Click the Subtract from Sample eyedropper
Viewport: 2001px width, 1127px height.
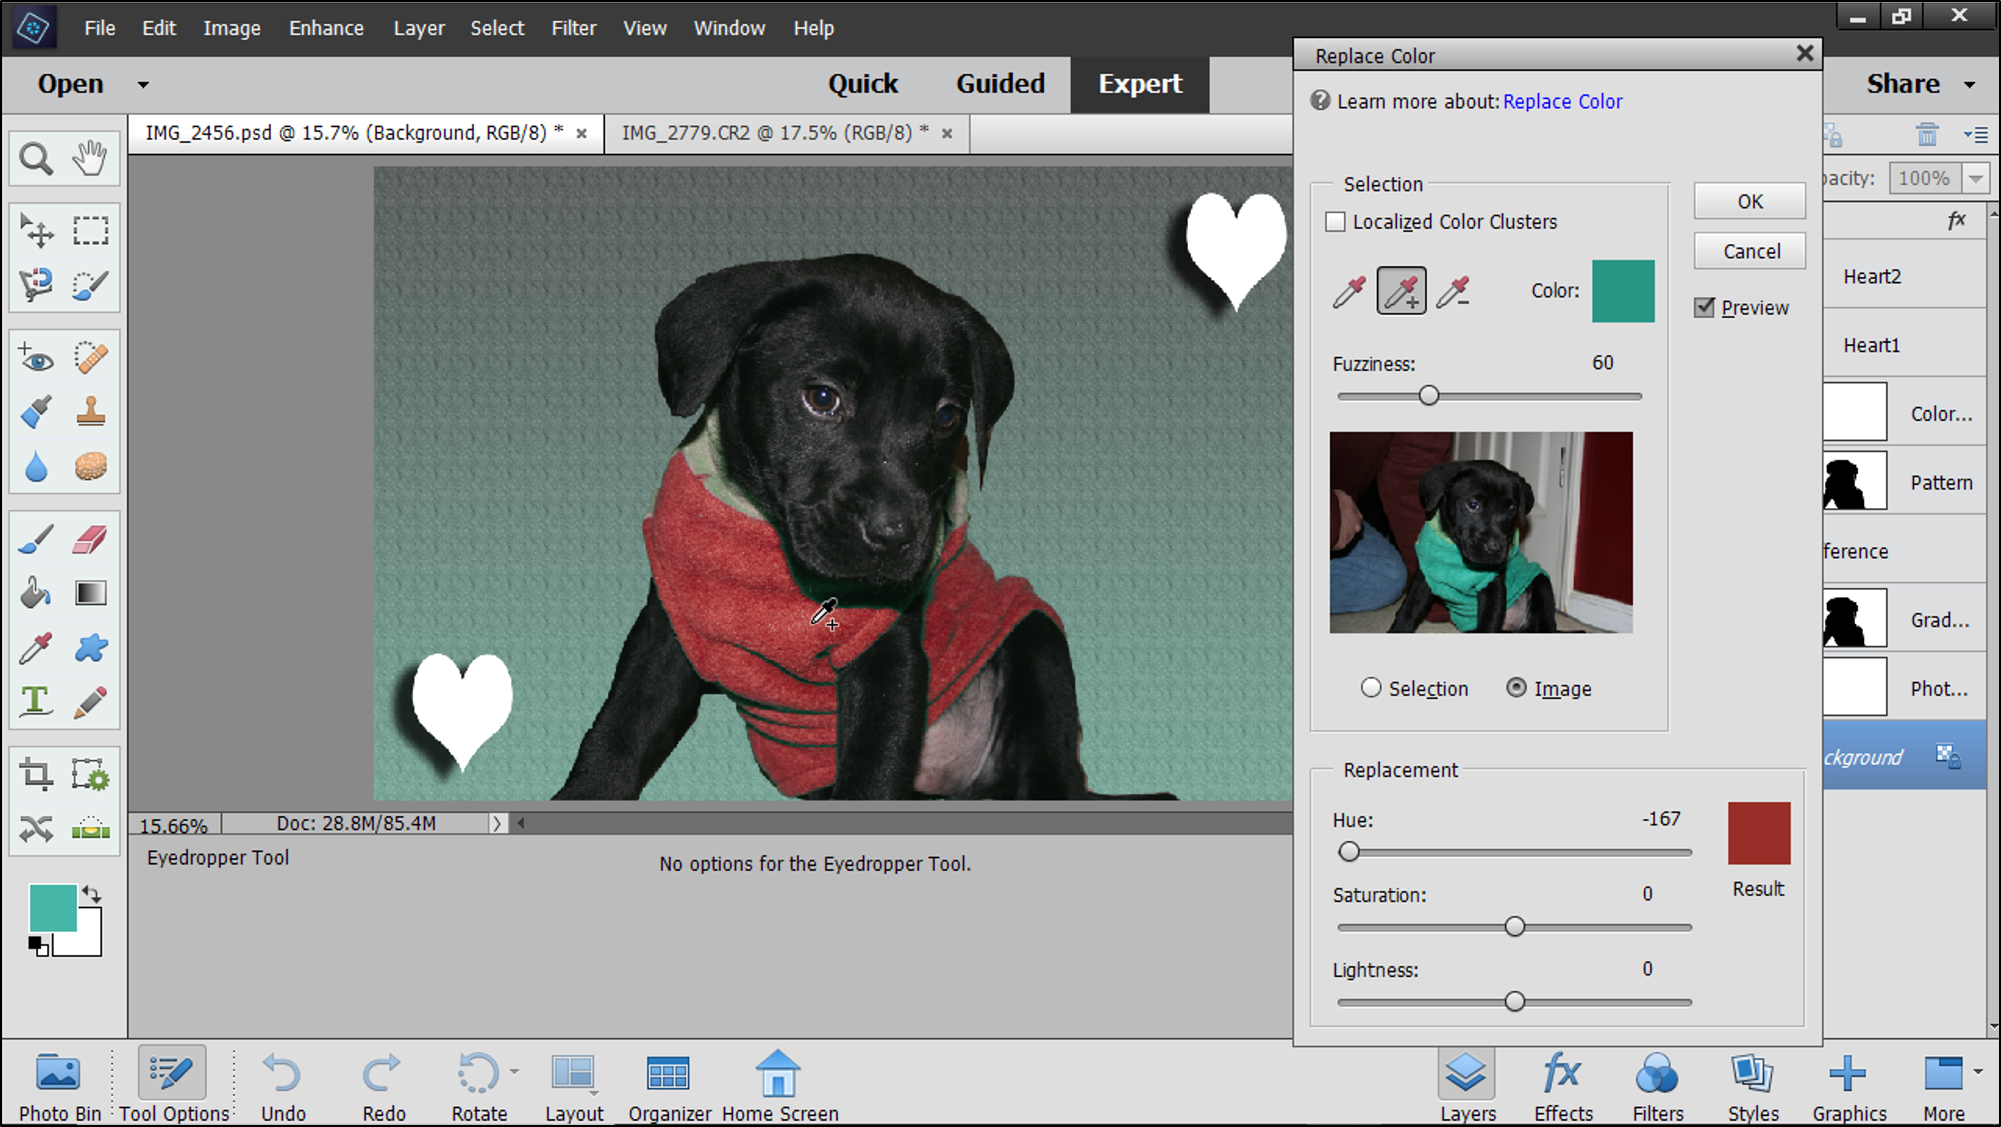[1453, 291]
